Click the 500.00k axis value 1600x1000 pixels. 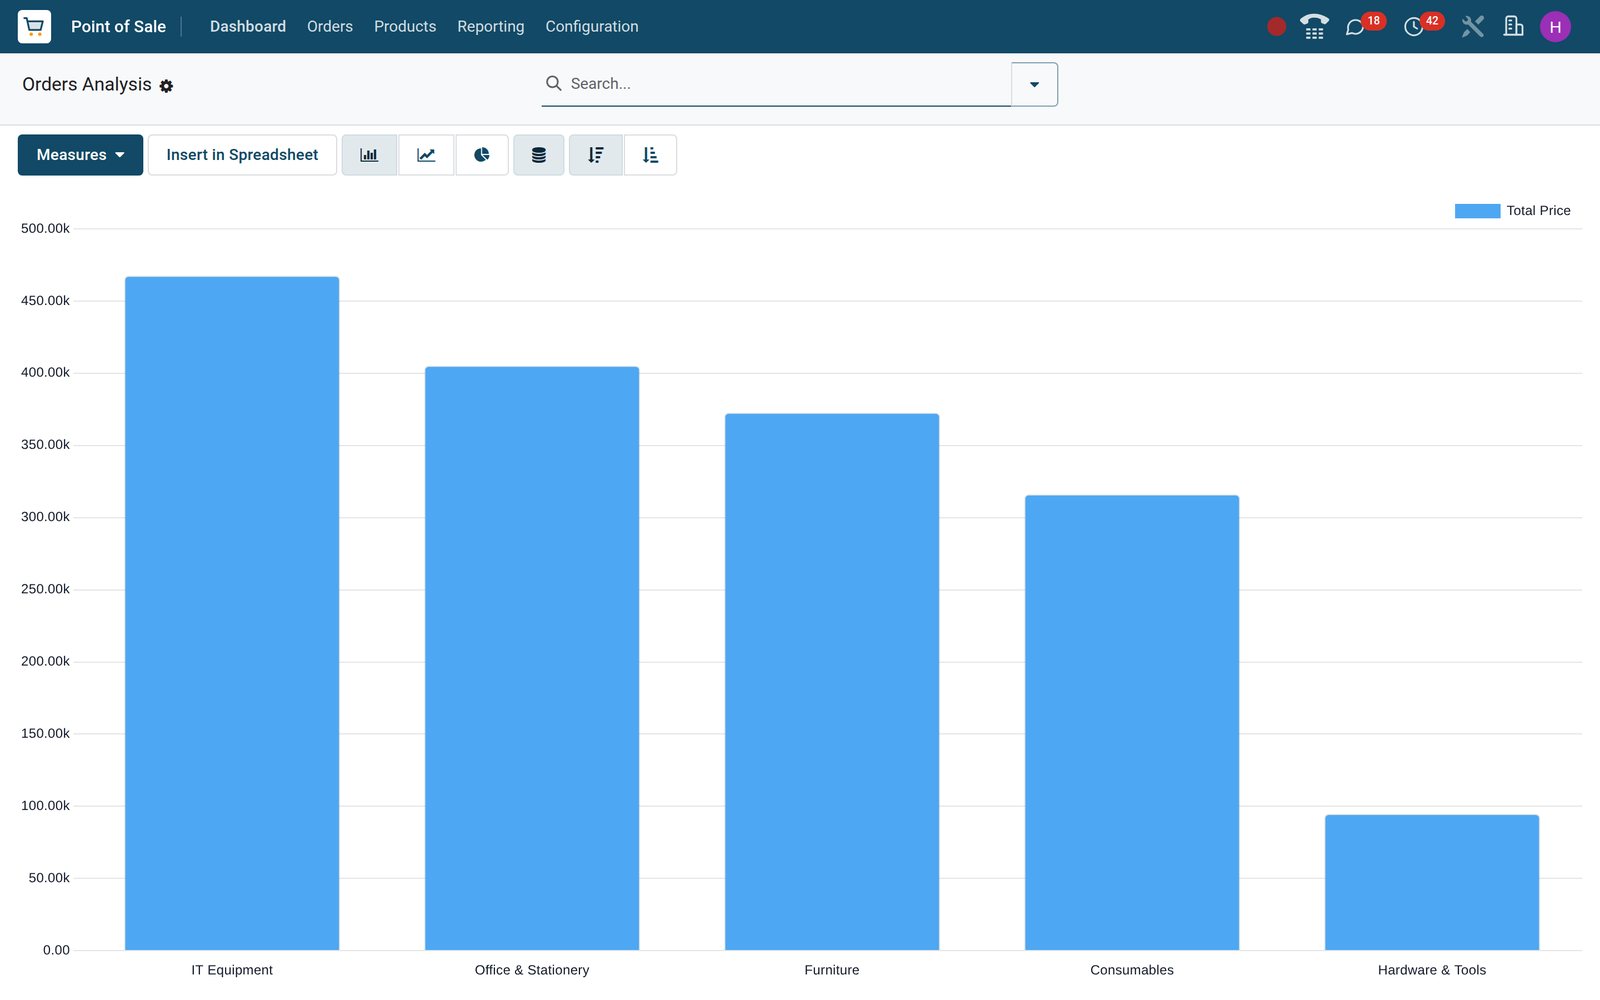pos(45,229)
